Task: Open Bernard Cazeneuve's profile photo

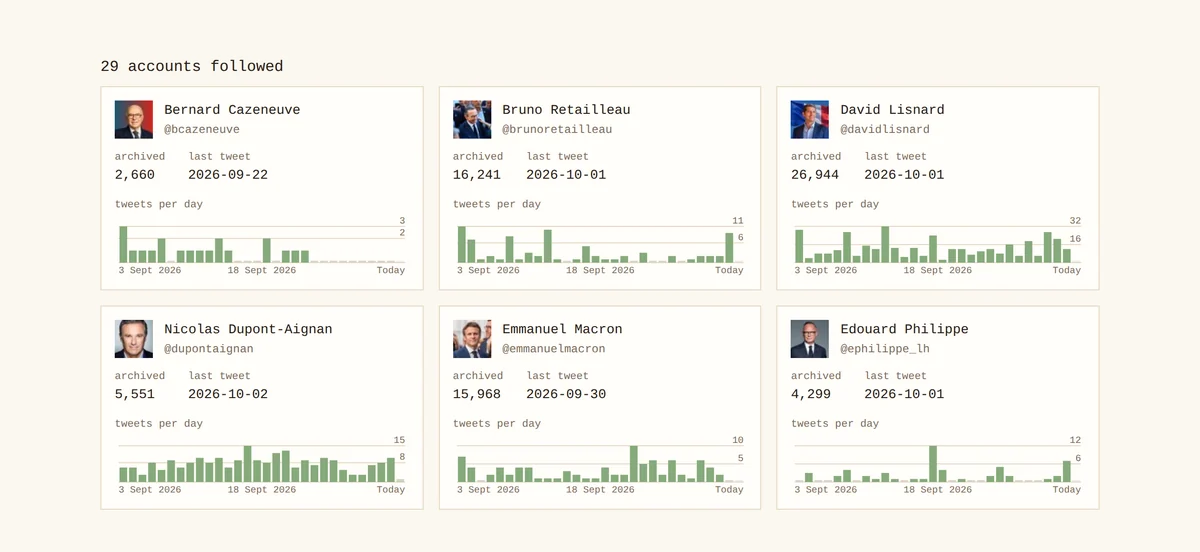Action: [x=134, y=119]
